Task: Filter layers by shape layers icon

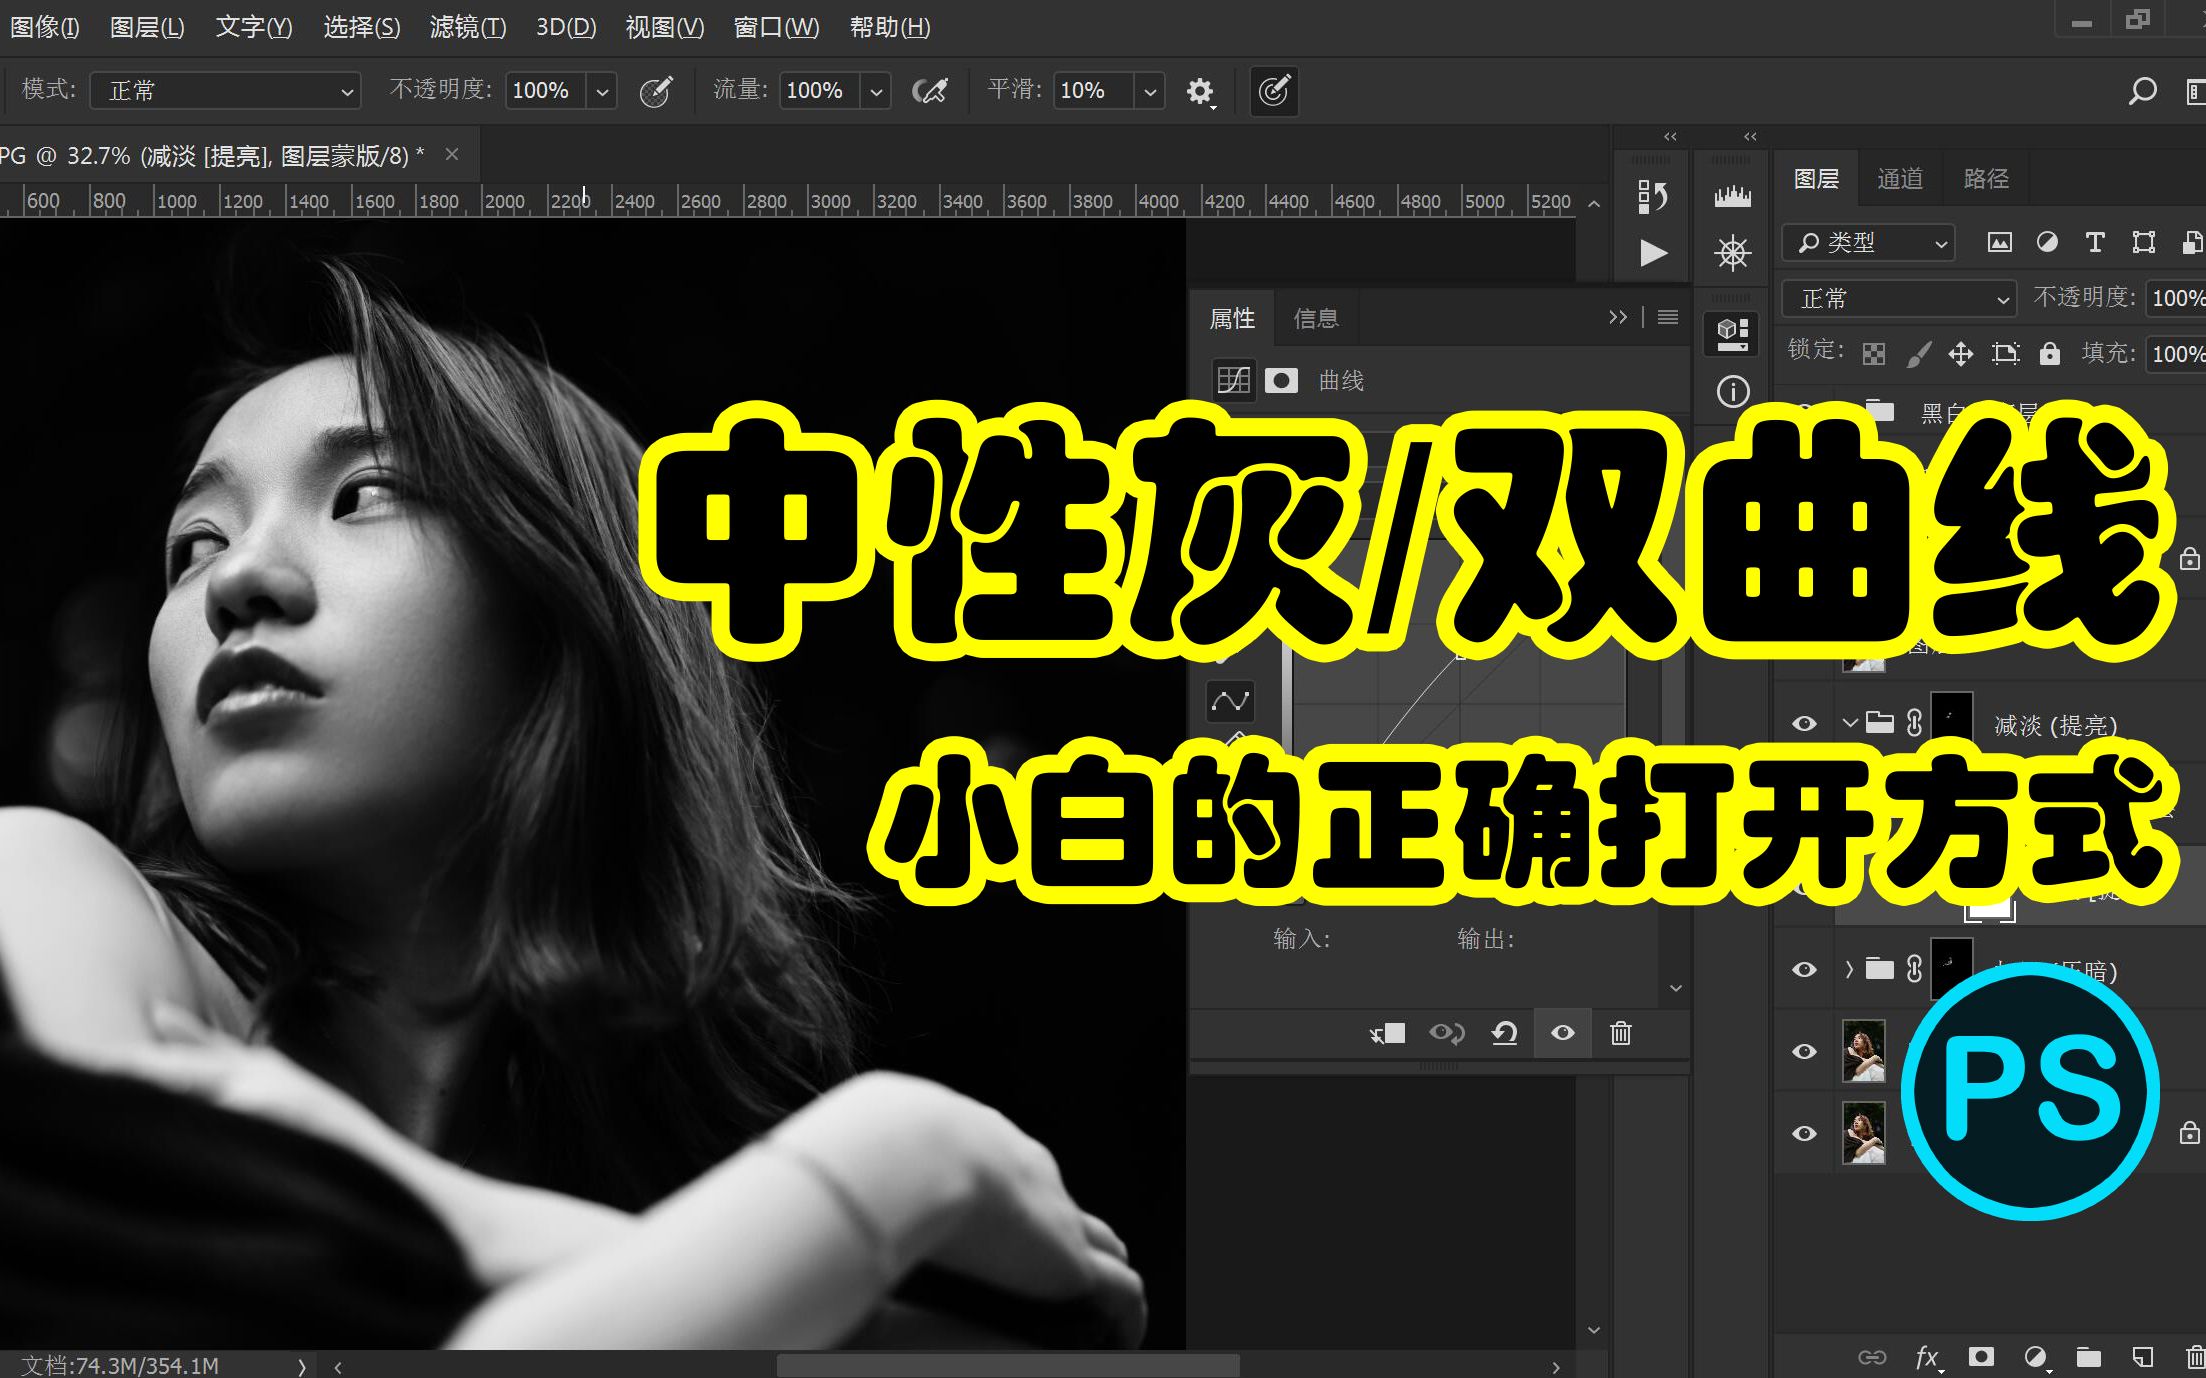Action: (x=2143, y=243)
